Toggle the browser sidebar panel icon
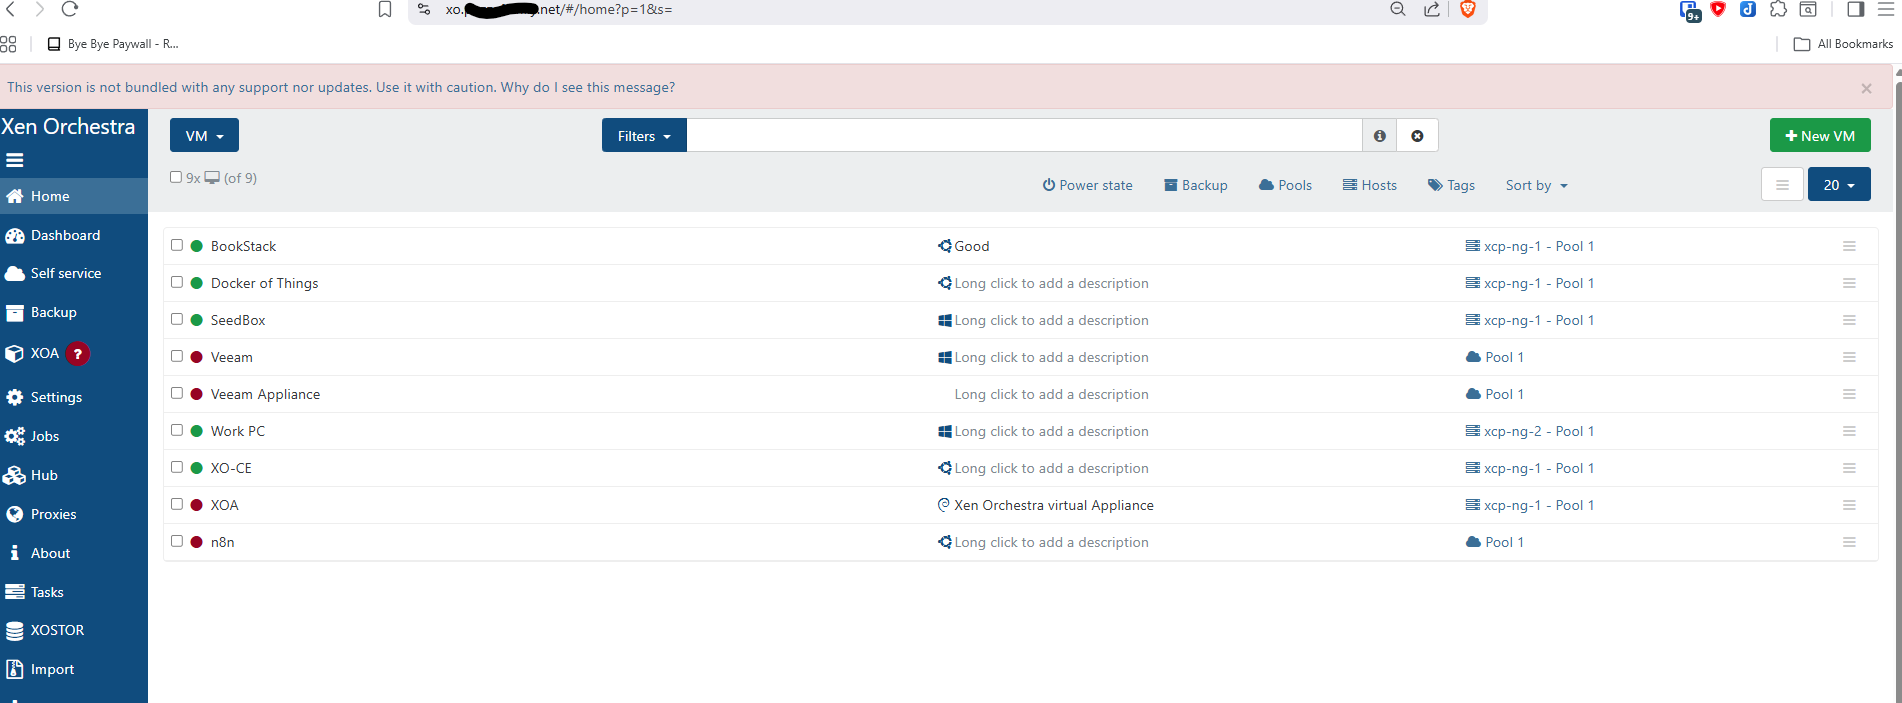 pyautogui.click(x=1855, y=9)
